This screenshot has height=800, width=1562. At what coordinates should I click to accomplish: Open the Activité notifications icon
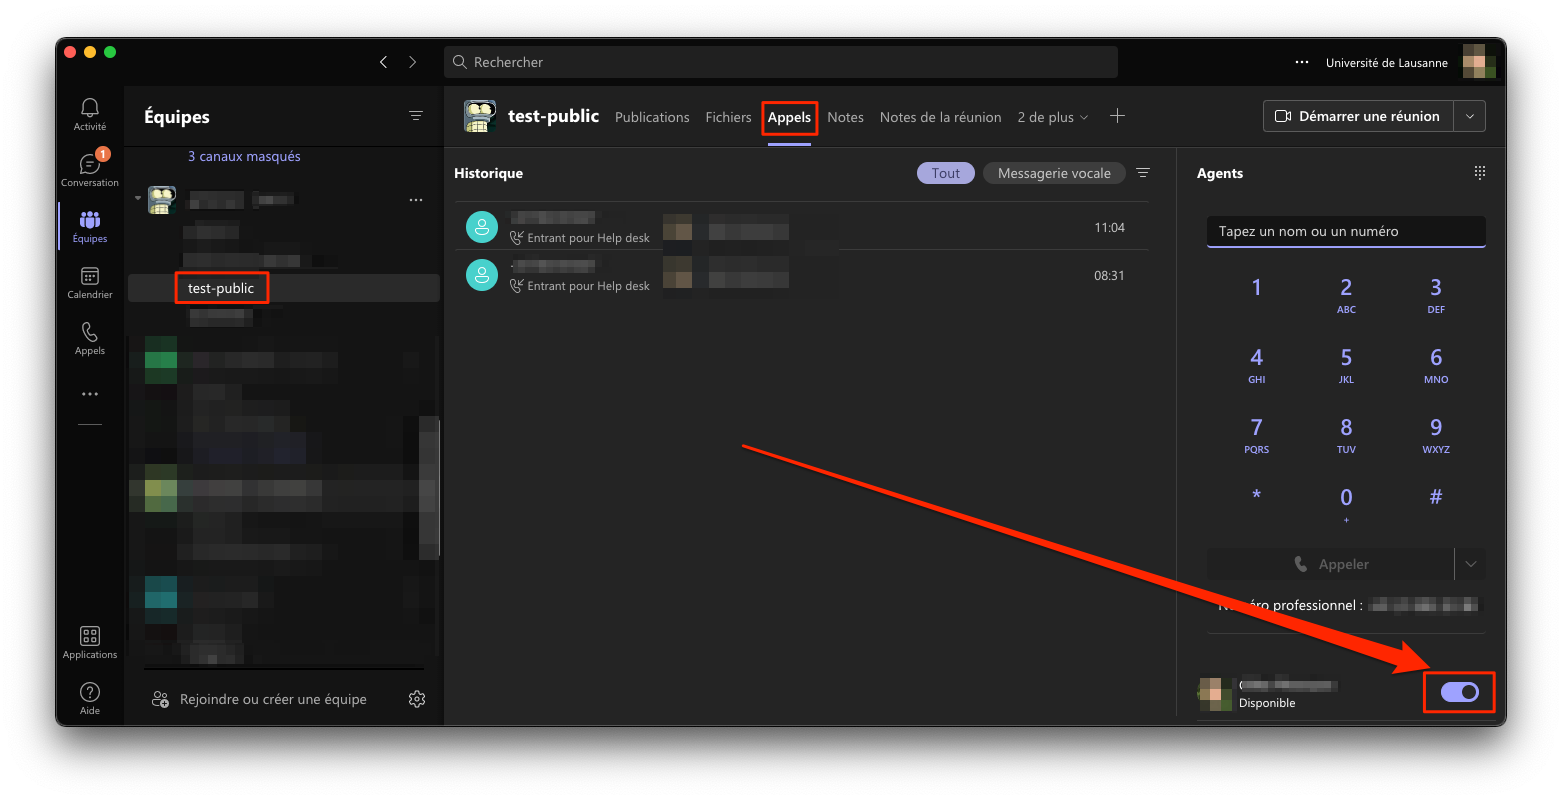click(90, 114)
